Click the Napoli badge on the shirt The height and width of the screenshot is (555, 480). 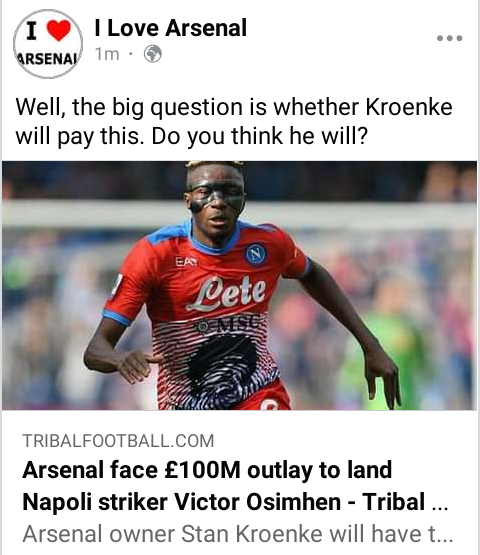coord(255,253)
